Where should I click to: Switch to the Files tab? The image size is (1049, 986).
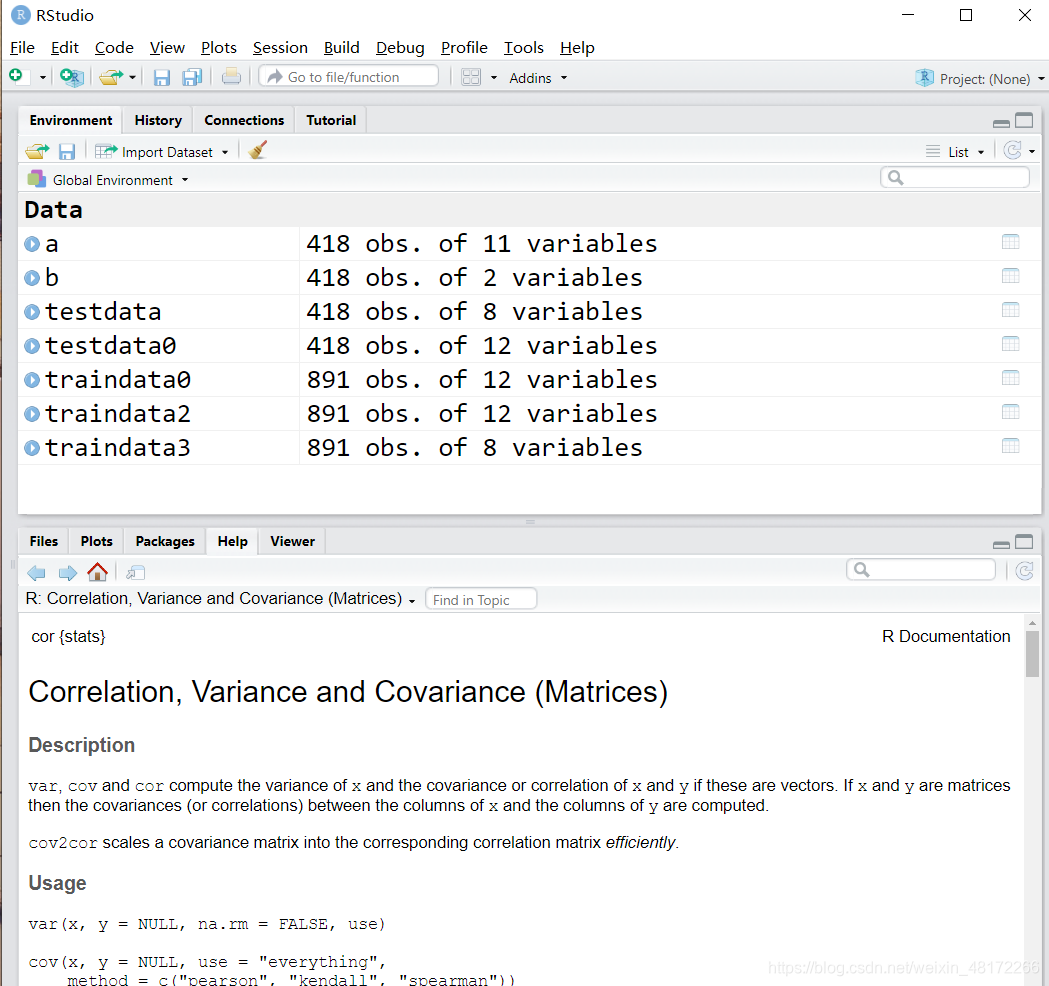[43, 541]
